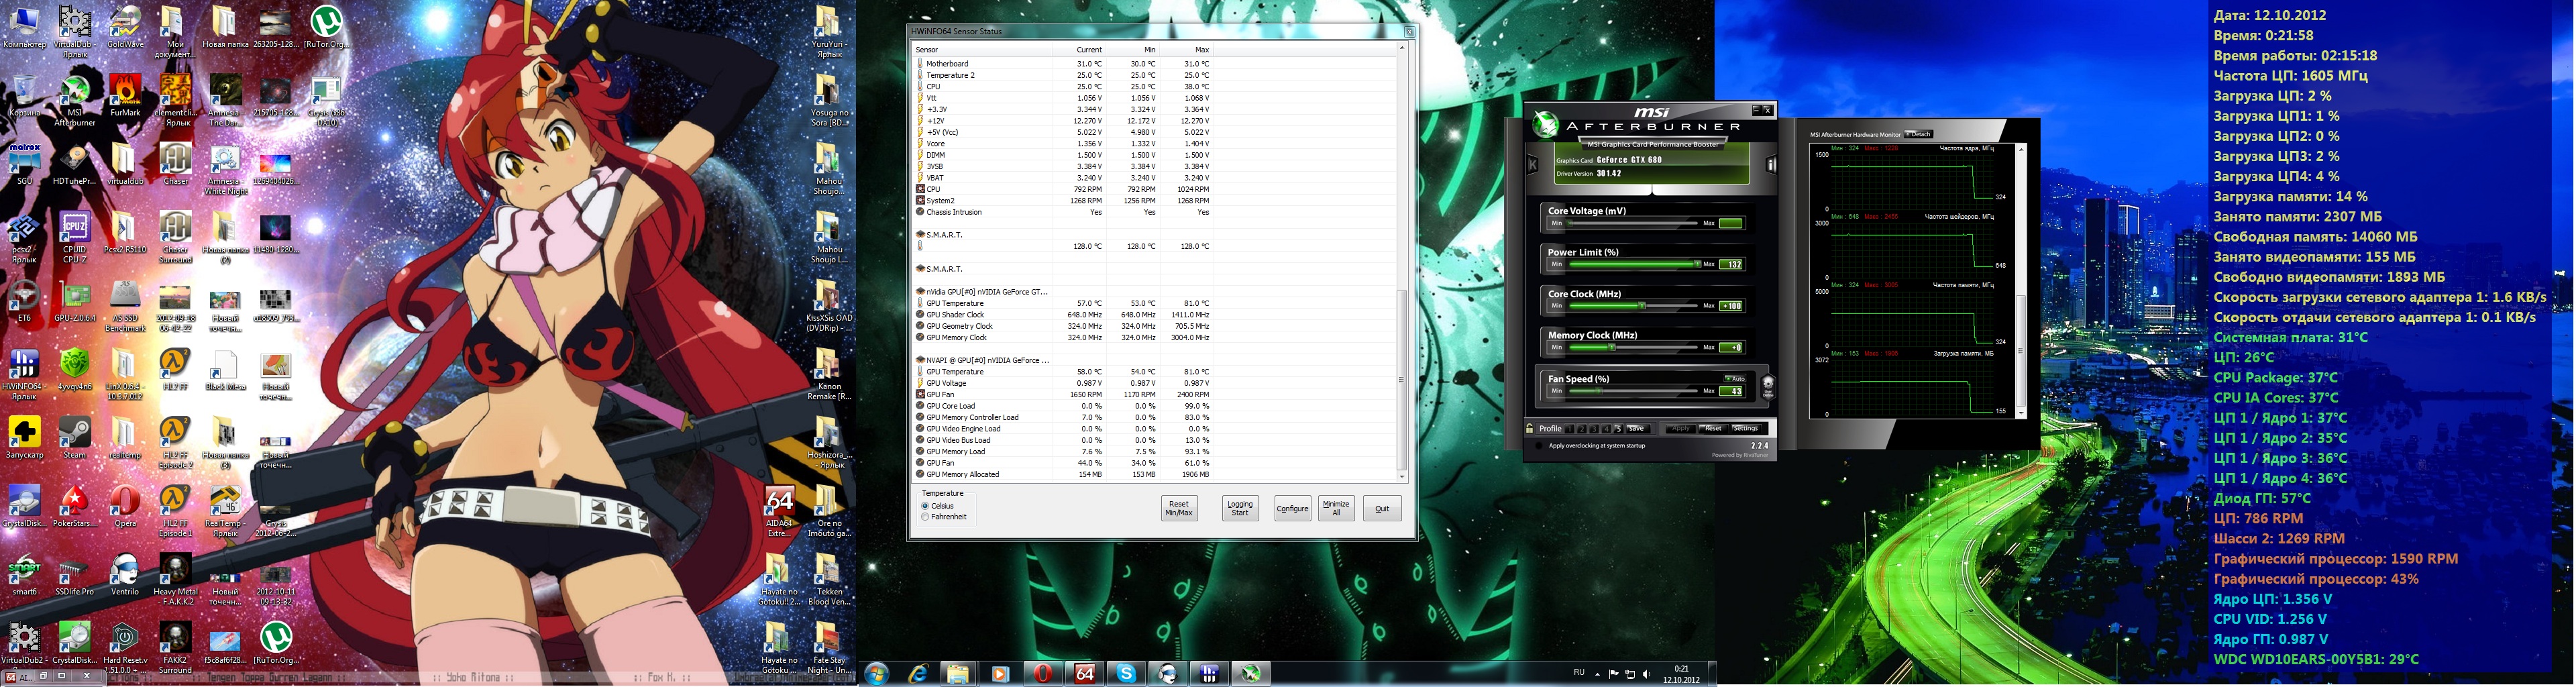2576x687 pixels.
Task: Click the profile lock padlock icon
Action: pyautogui.click(x=1530, y=429)
